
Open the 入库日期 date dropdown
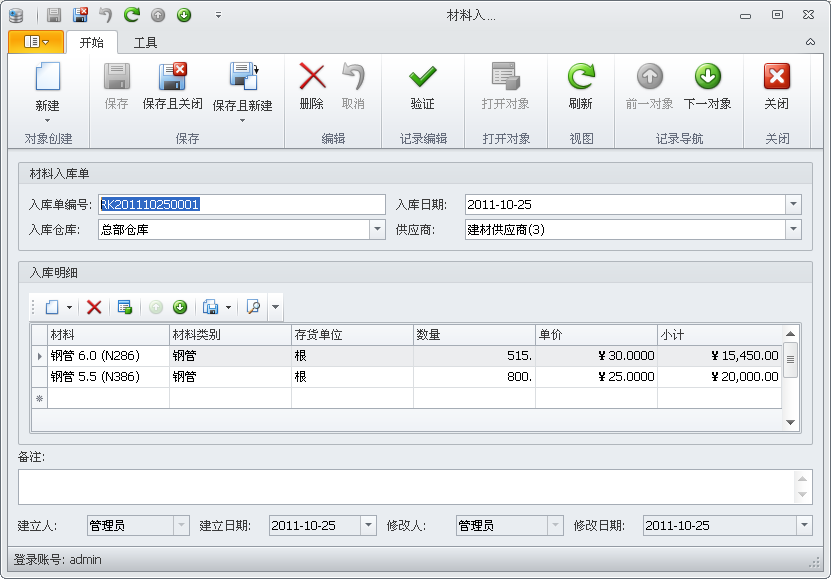pos(793,204)
